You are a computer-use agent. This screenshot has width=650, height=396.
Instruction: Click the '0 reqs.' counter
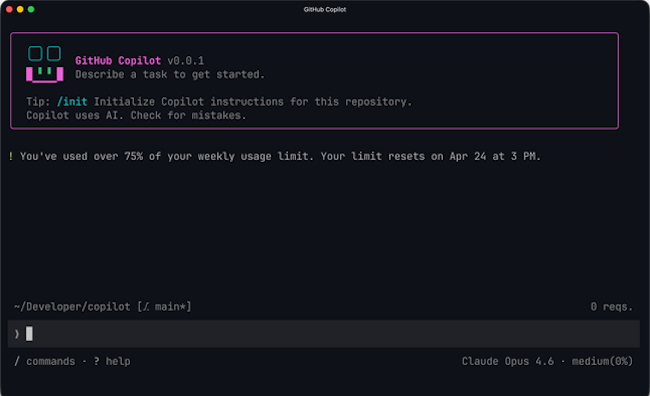click(612, 307)
